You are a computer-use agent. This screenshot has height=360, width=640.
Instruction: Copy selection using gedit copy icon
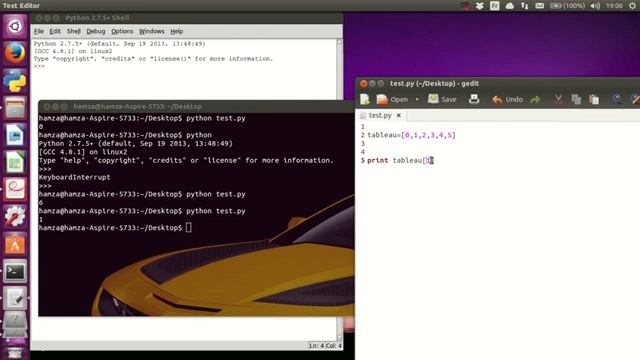(x=576, y=99)
